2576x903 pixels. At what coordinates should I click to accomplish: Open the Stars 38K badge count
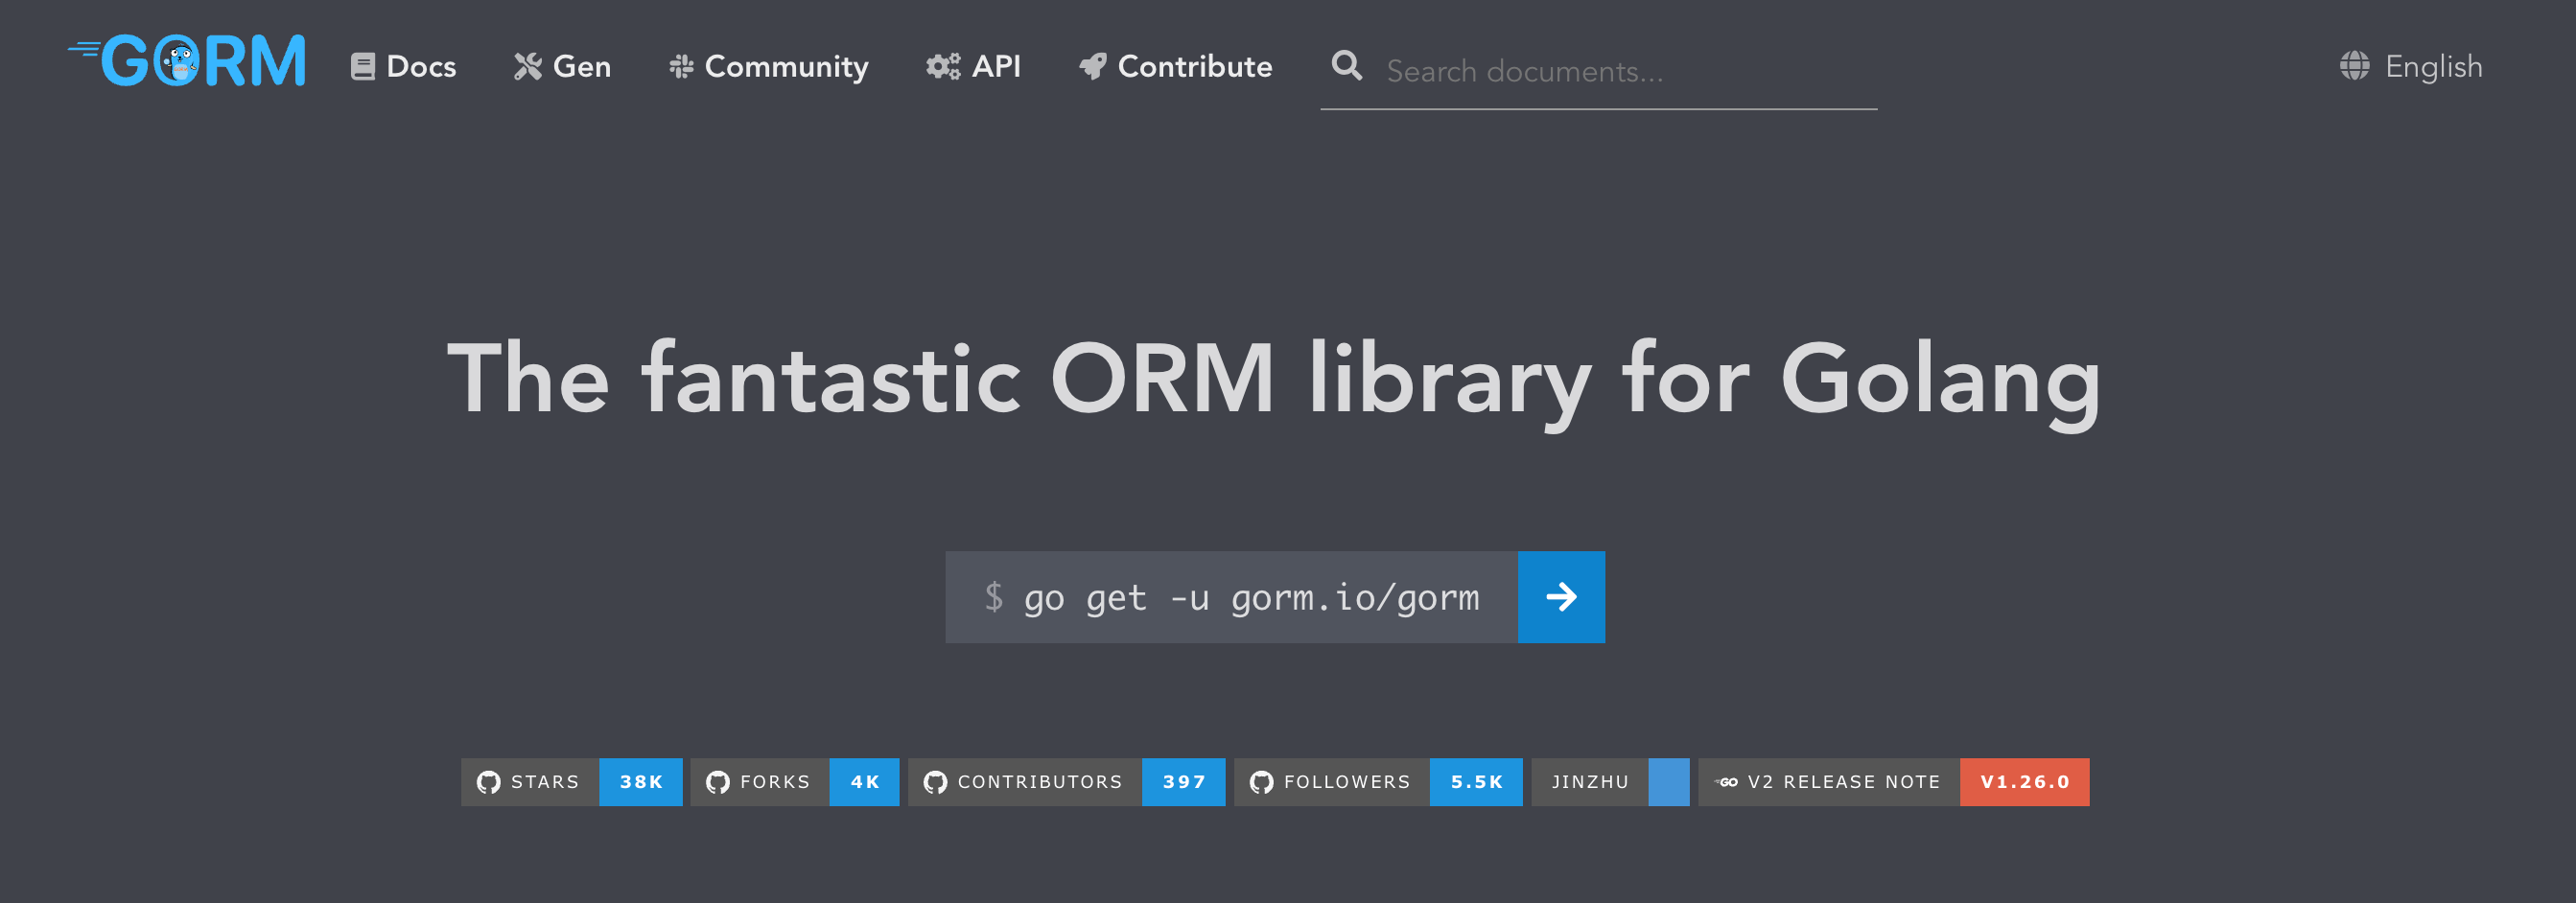pos(641,782)
